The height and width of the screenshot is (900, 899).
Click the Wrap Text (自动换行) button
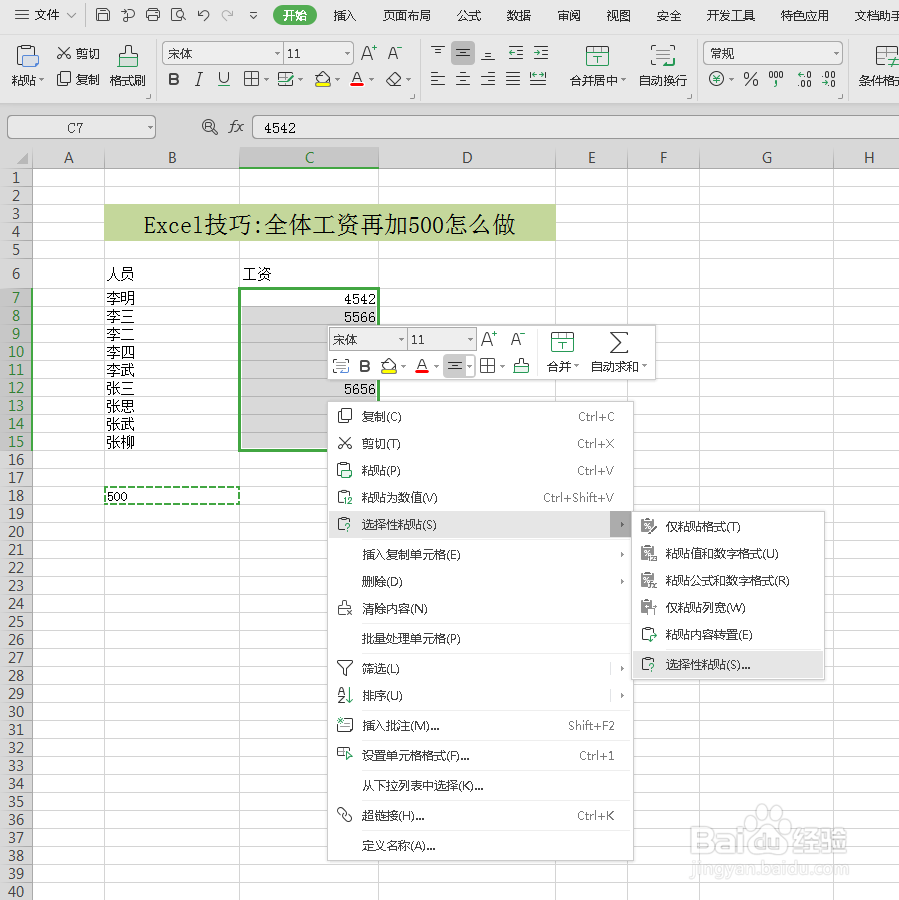pyautogui.click(x=662, y=66)
